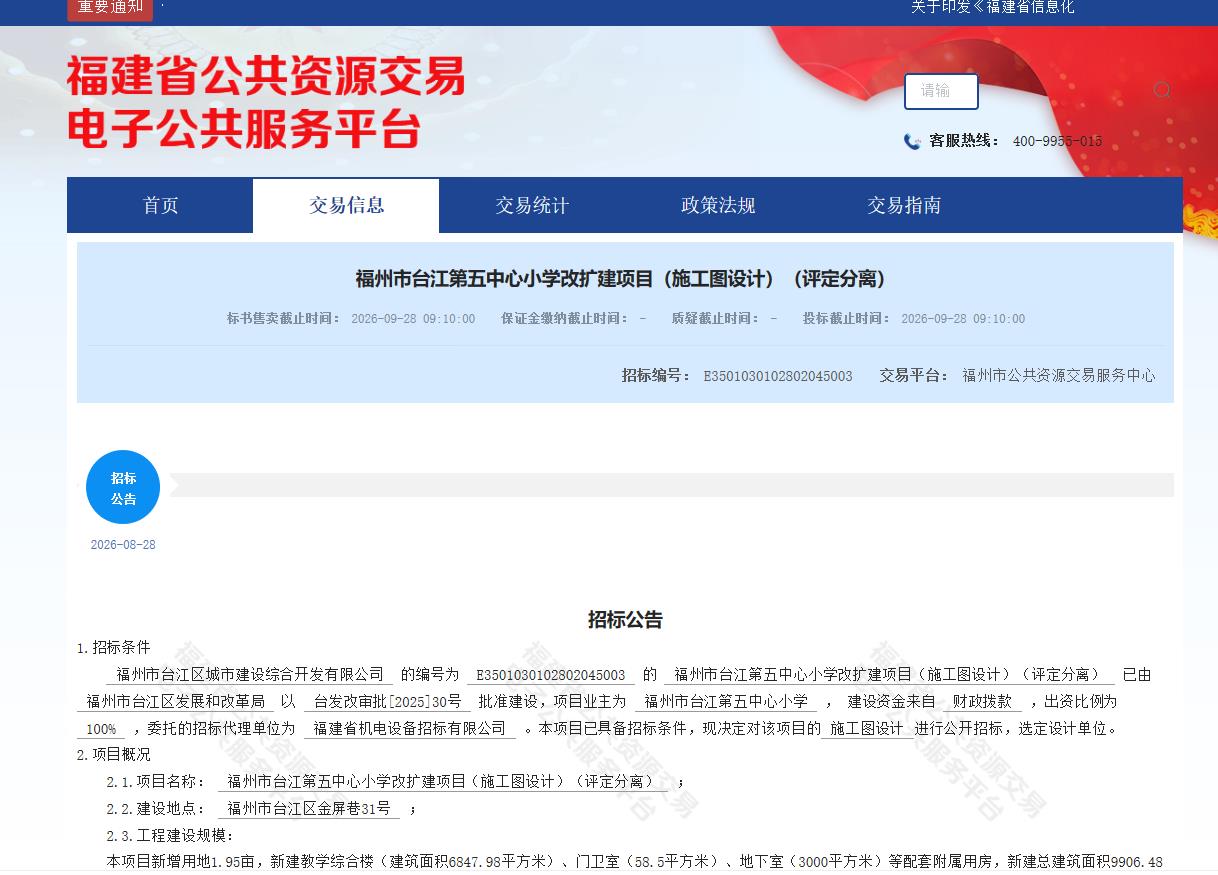Click the search magnifier icon
1218x875 pixels.
(x=1161, y=90)
